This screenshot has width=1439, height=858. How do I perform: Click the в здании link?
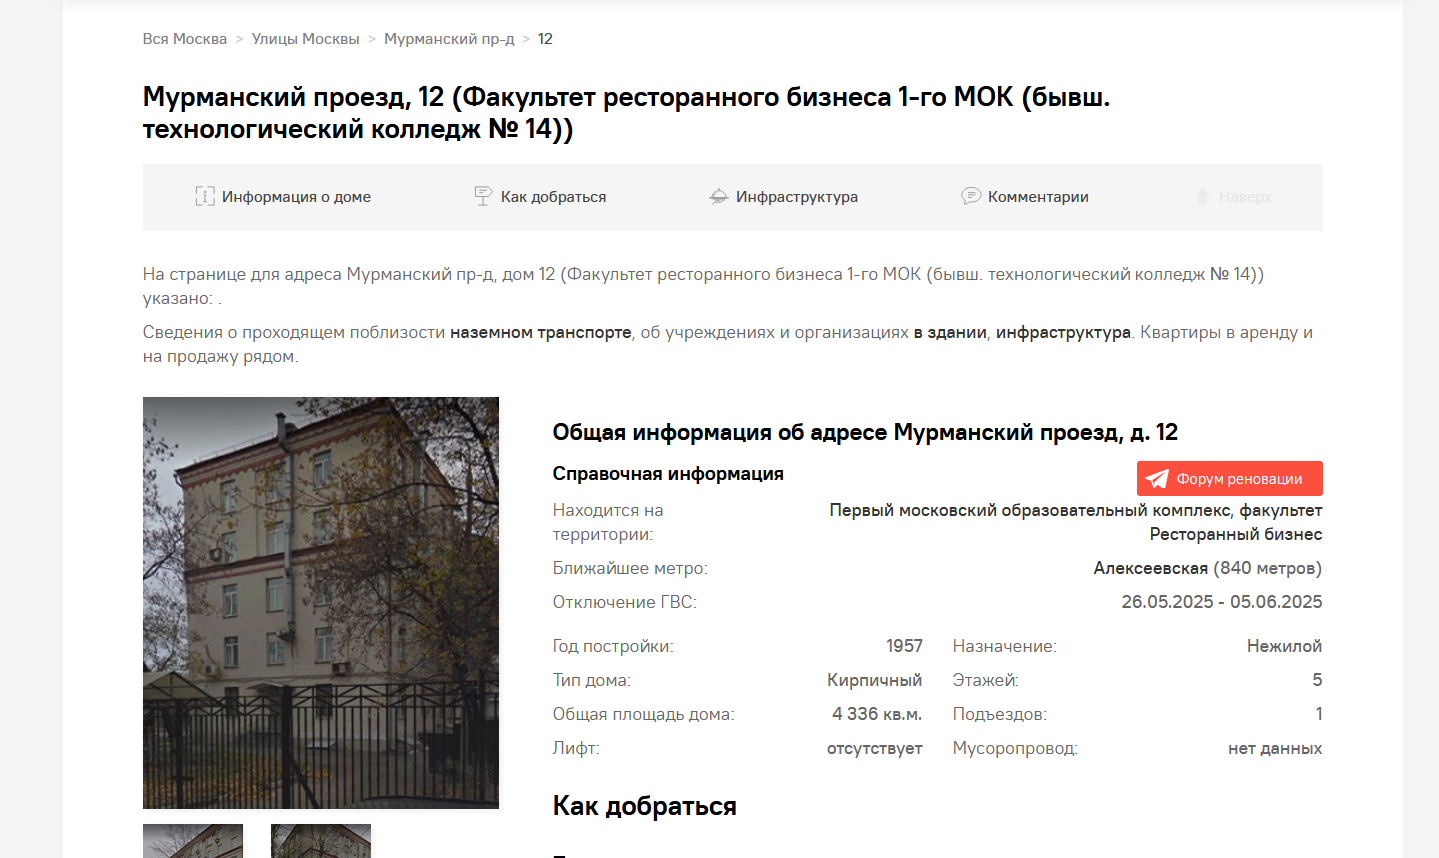[949, 332]
